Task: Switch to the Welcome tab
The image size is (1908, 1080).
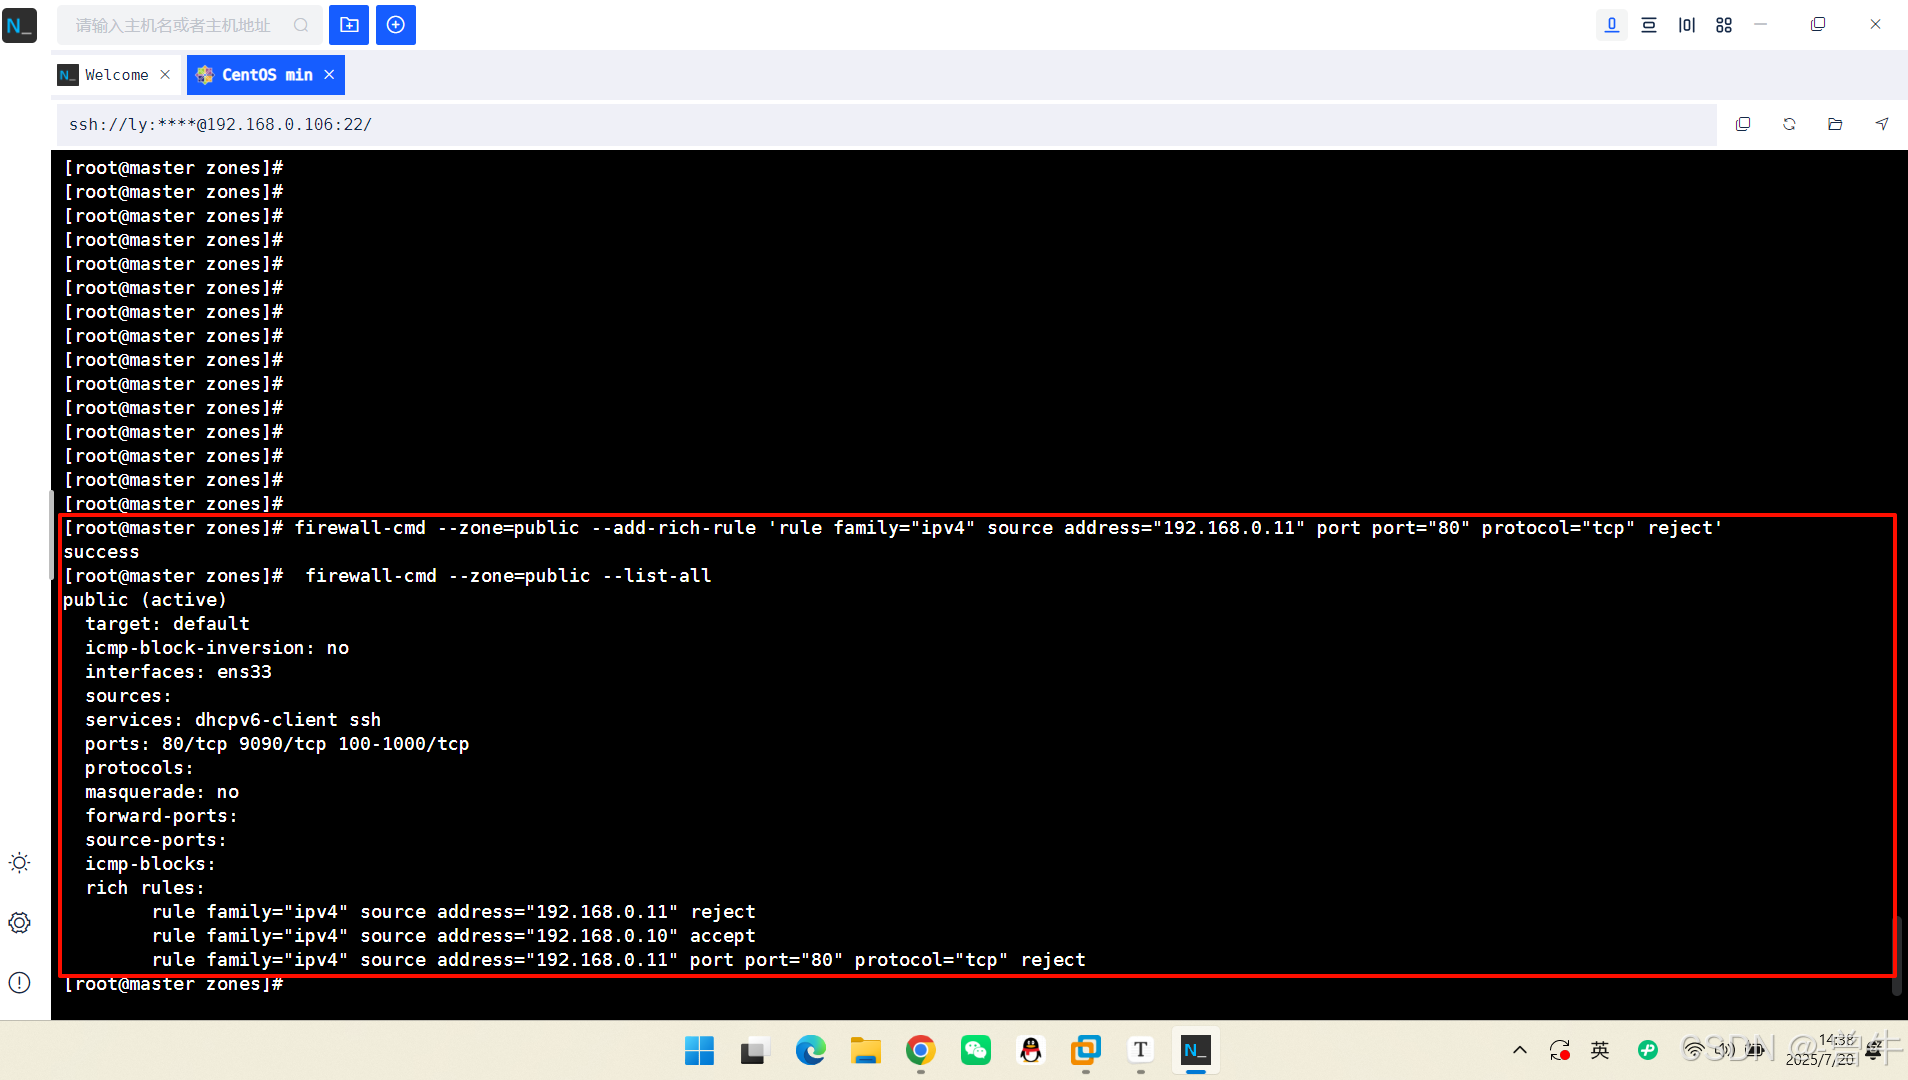Action: pos(116,75)
